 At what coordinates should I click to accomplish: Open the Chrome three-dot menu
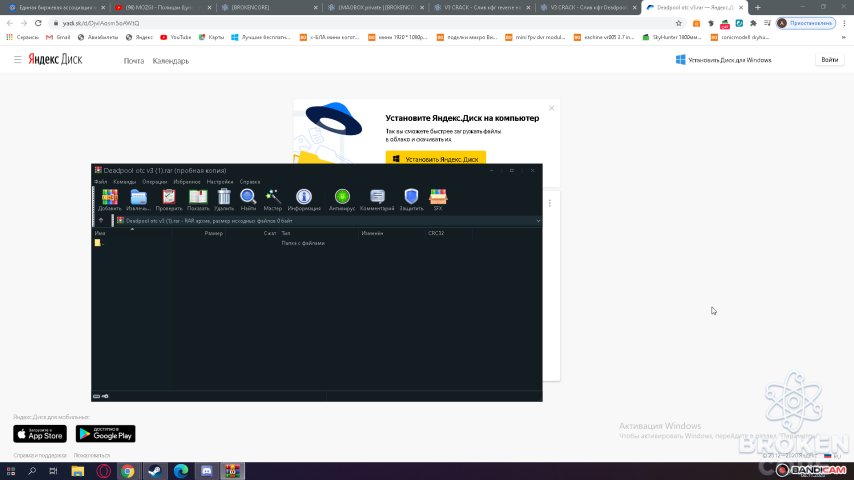[845, 23]
